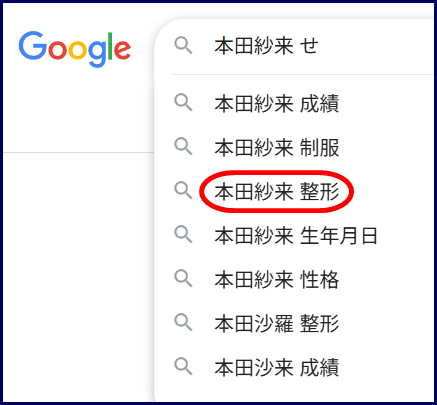Click empty space right of search query text
437x405 pixels.
[375, 46]
